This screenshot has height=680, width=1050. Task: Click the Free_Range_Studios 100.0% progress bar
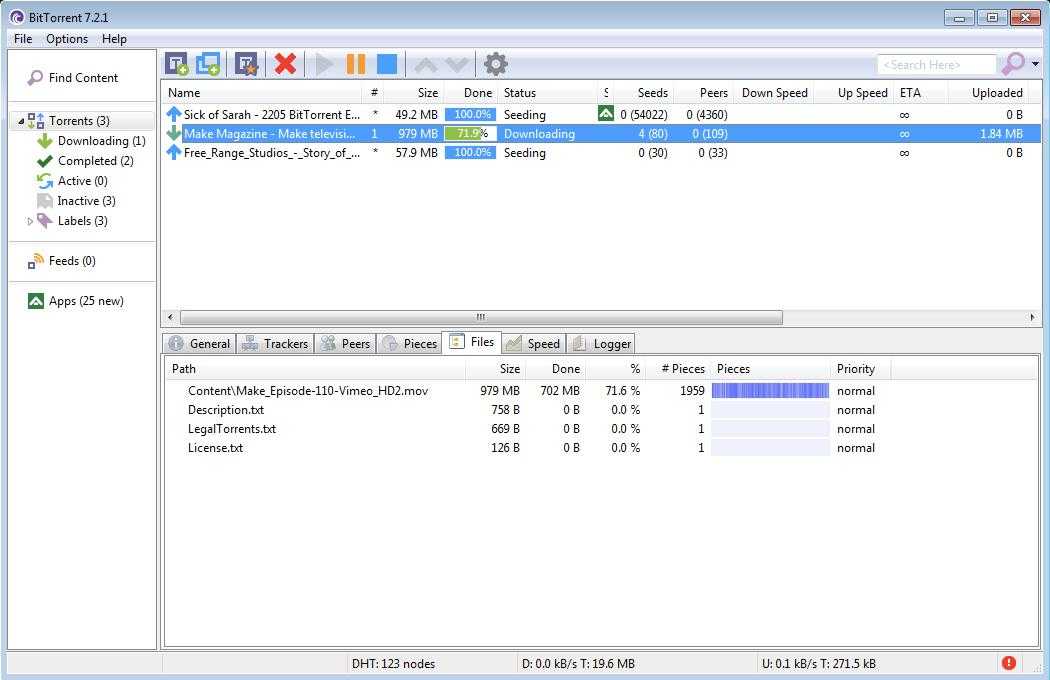(x=470, y=153)
